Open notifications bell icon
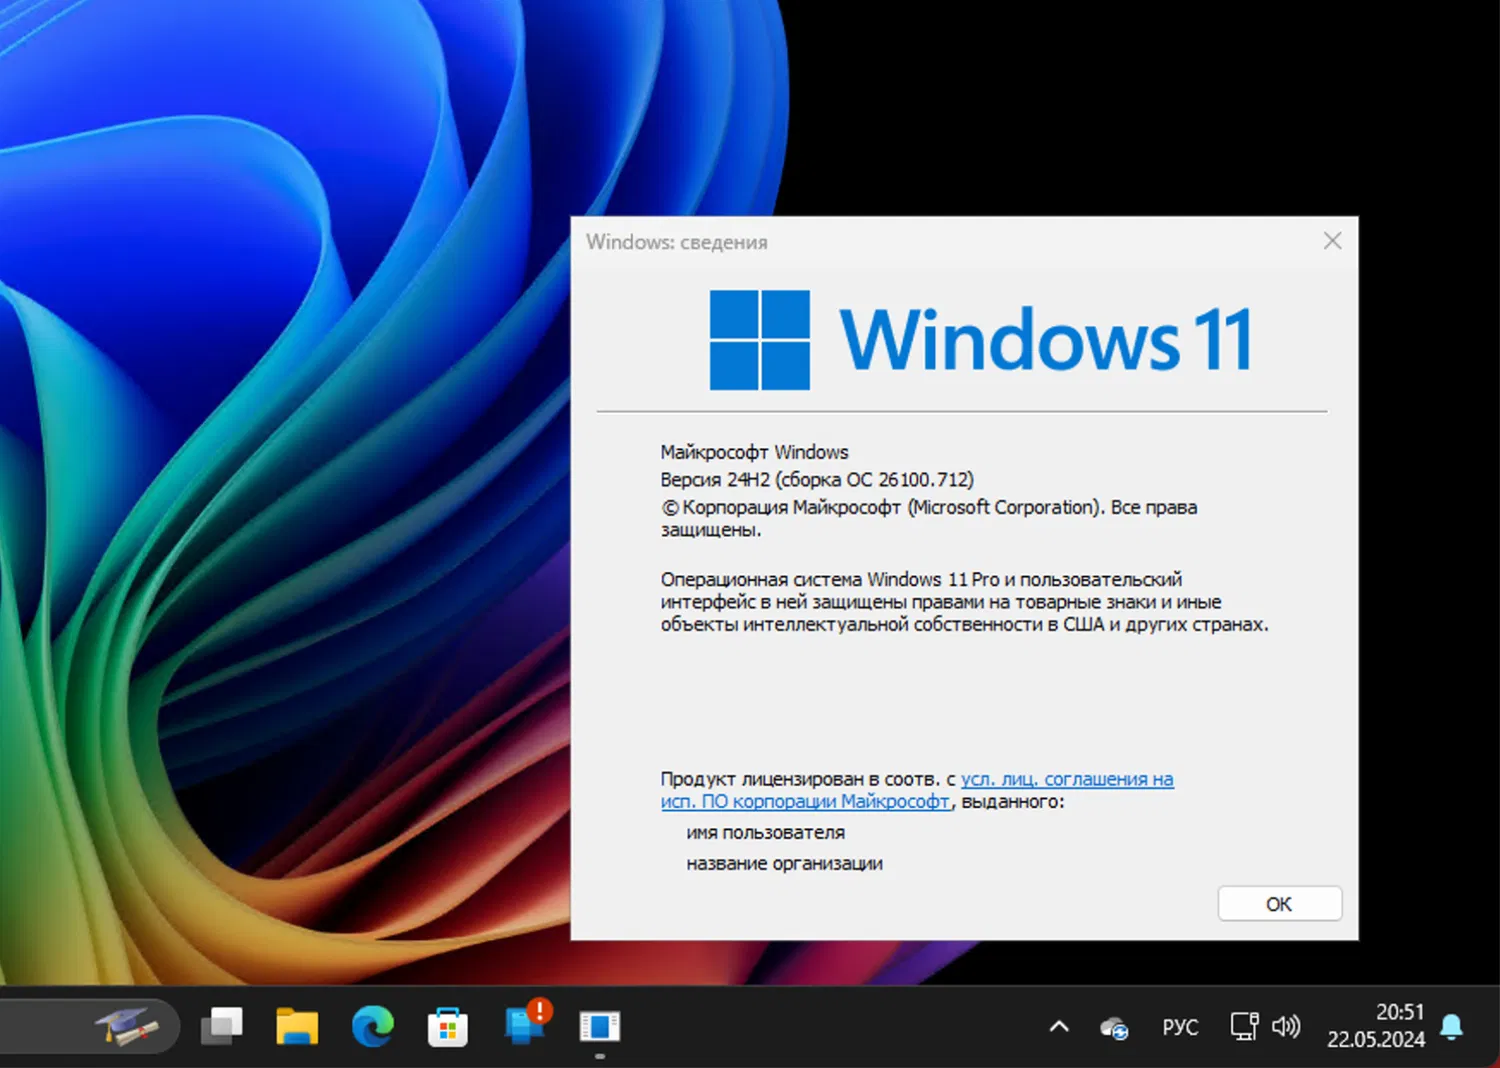This screenshot has width=1500, height=1068. (x=1452, y=1027)
